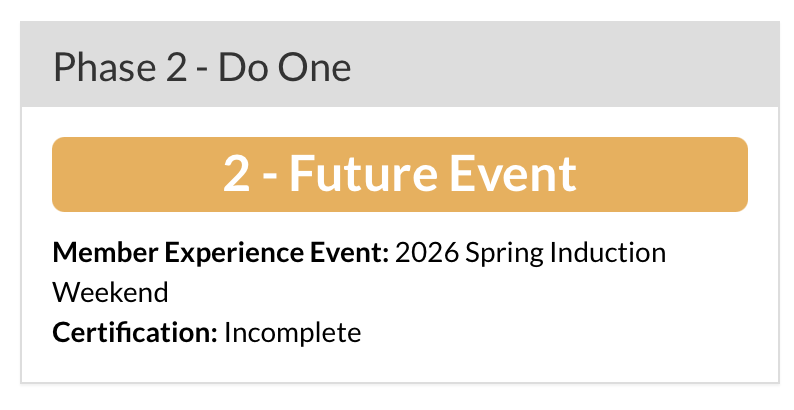Click the "Phase 2 - Do One" header title
Screen dimensions: 794x410
coord(201,68)
